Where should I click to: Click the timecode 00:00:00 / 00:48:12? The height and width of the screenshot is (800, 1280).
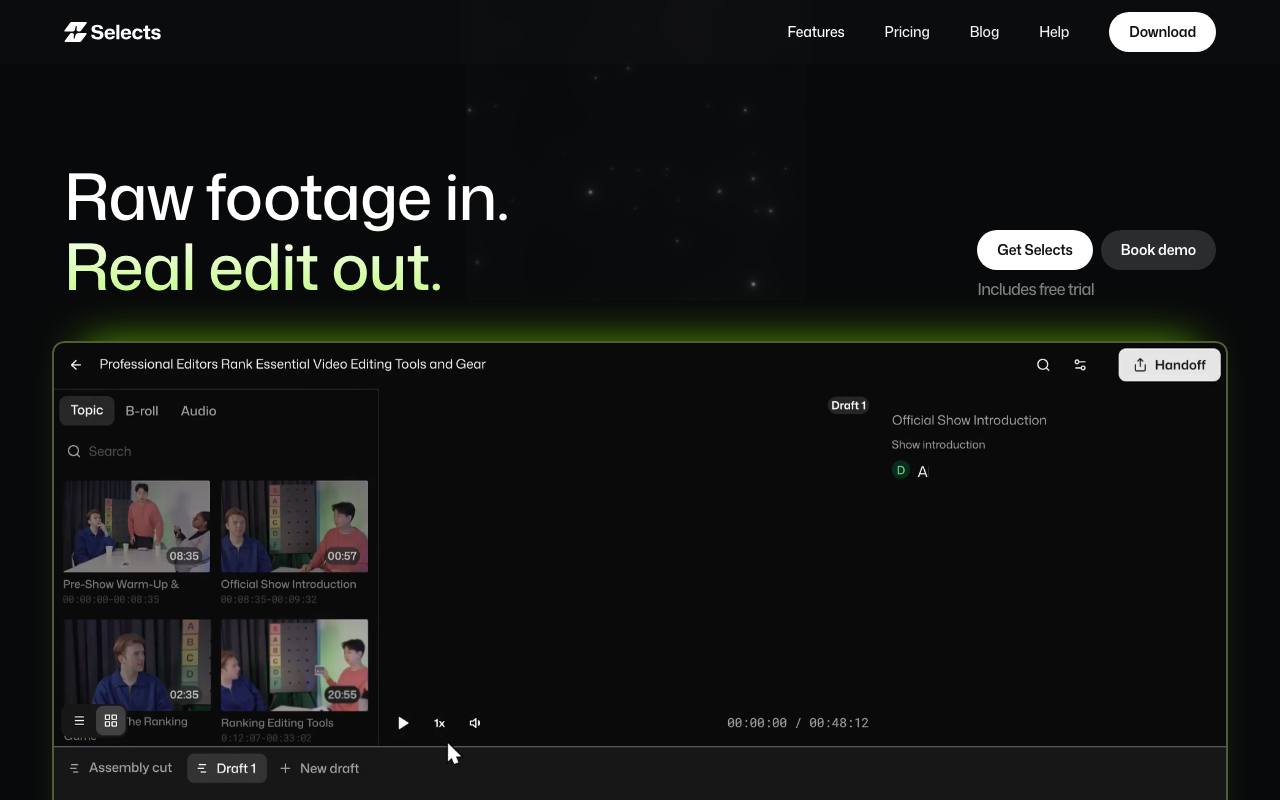pyautogui.click(x=797, y=723)
